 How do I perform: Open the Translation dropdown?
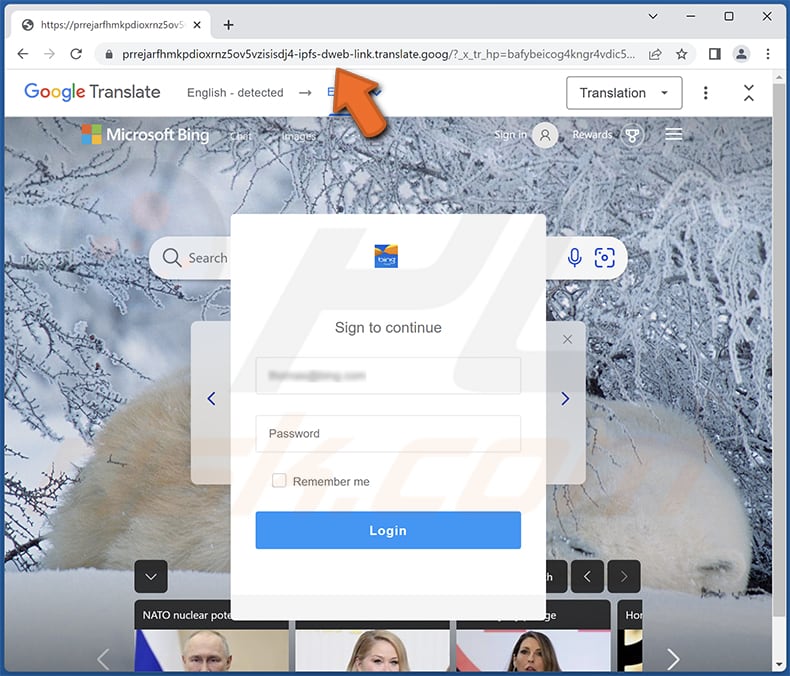click(624, 93)
